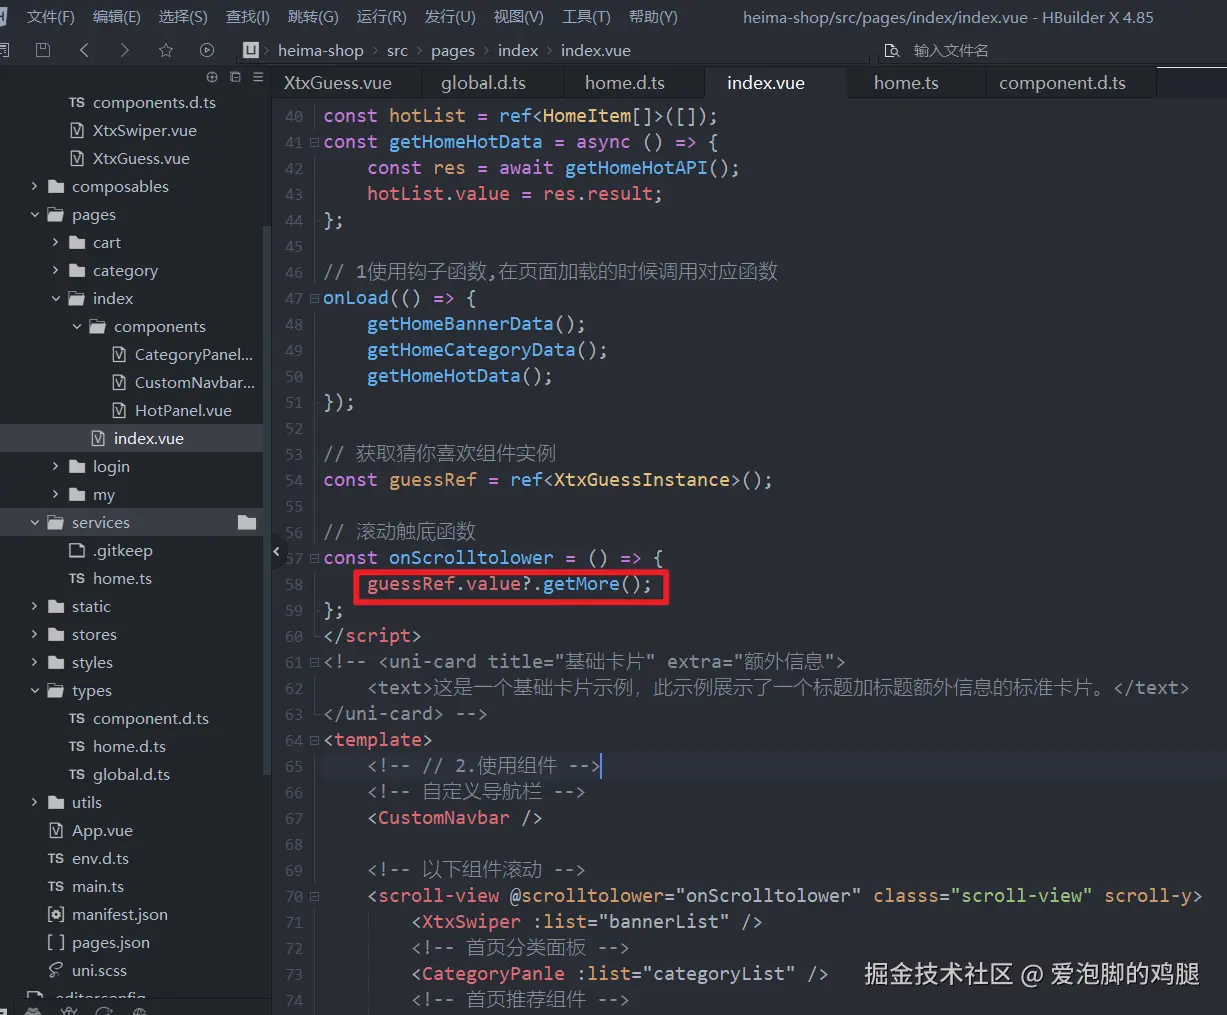The image size is (1227, 1015).
Task: Expand the composables folder chevron
Action: (35, 186)
